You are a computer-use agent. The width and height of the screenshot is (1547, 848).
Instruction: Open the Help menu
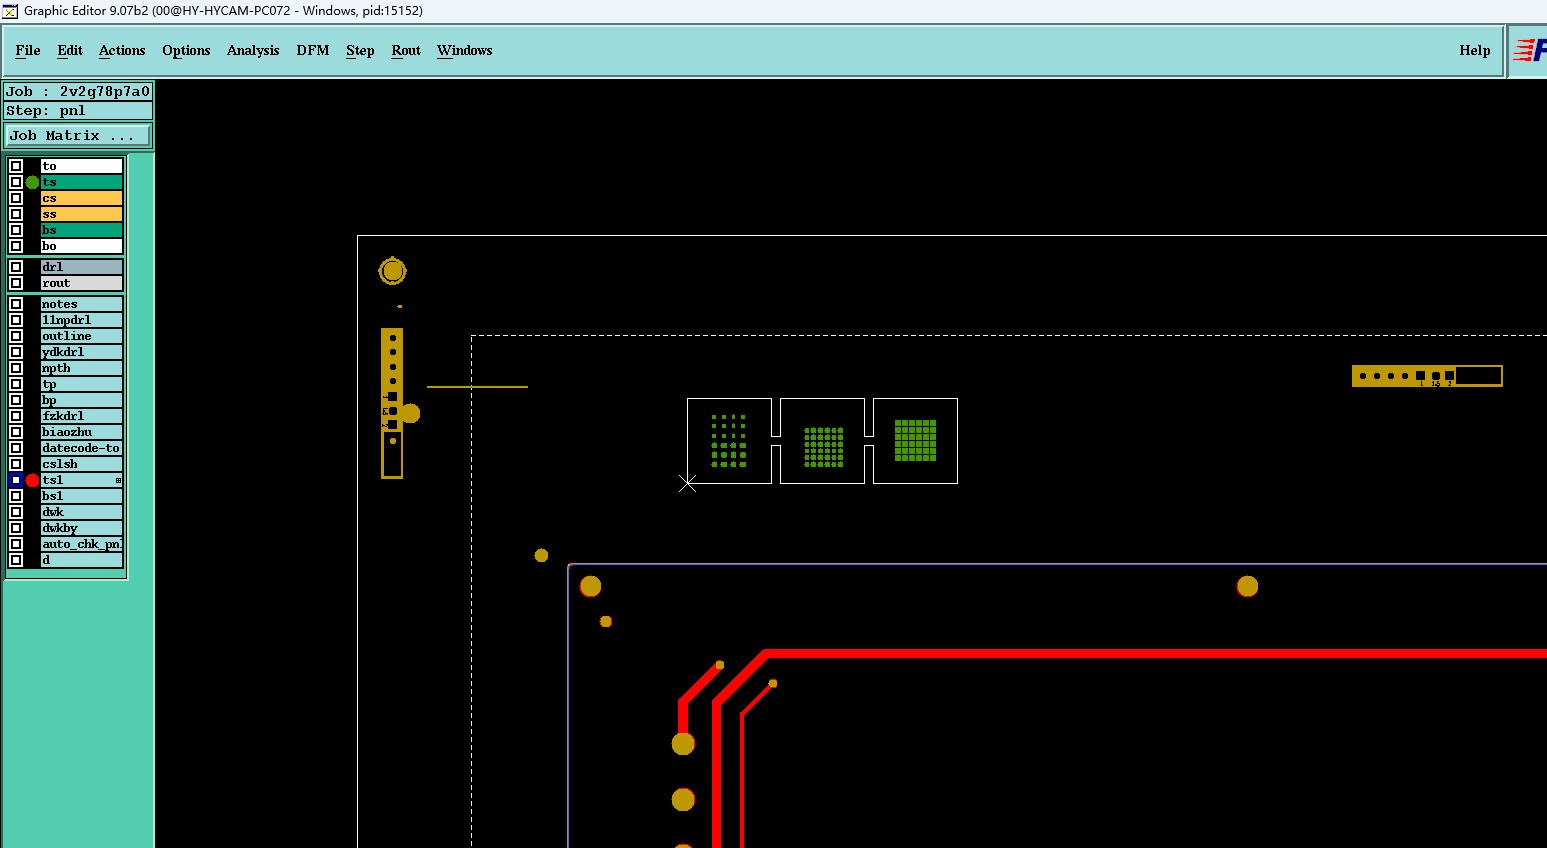(x=1474, y=50)
